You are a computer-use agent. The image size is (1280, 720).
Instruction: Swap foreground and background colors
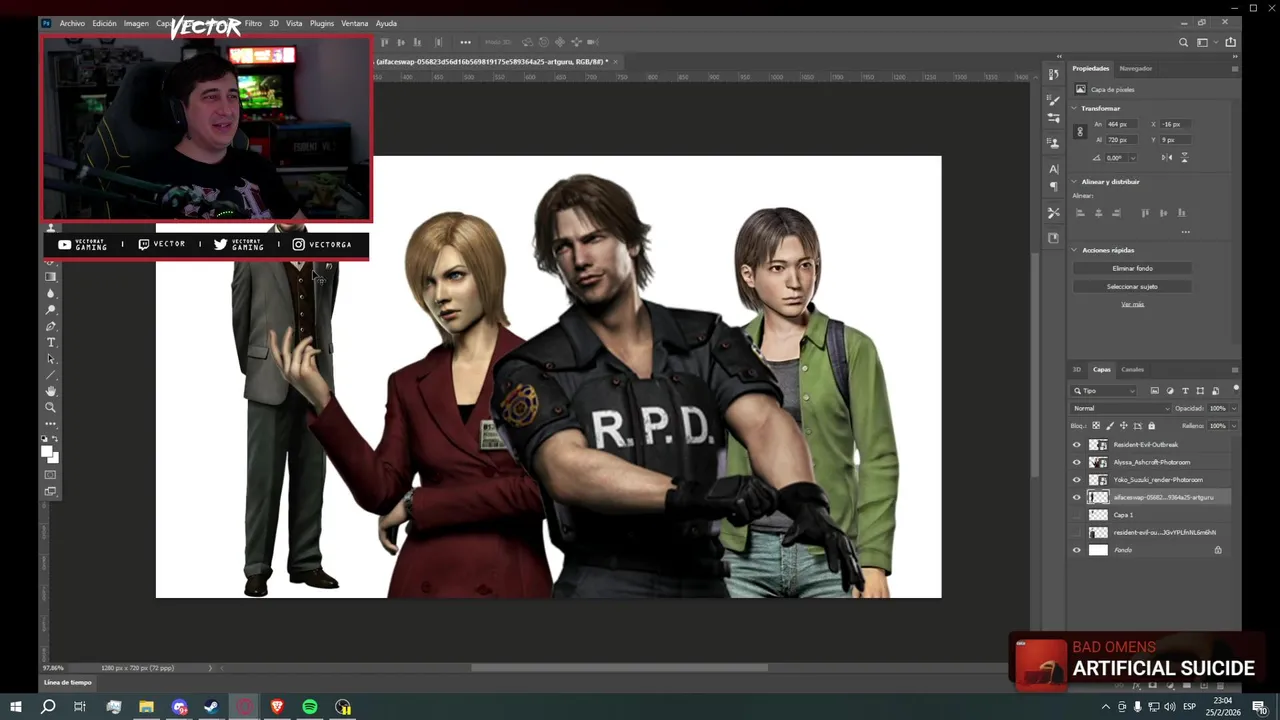pos(56,439)
